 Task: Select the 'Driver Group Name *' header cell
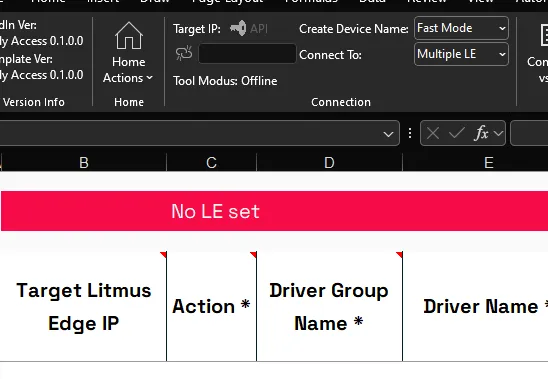(x=329, y=306)
